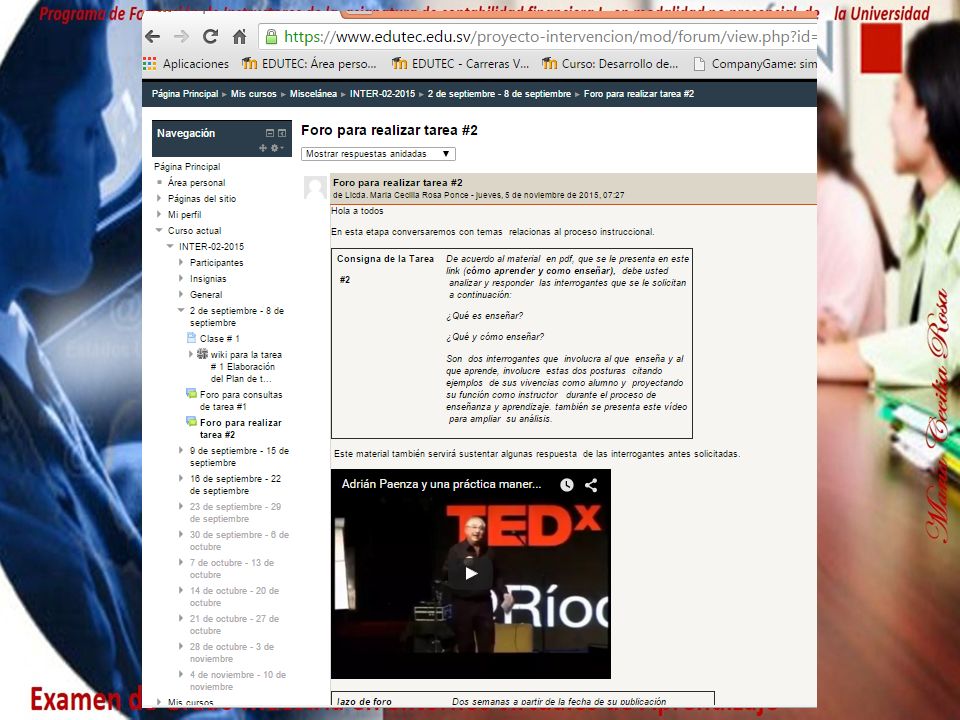Open the Clase # 1 page icon
Screen dimensions: 960x720
[191, 338]
